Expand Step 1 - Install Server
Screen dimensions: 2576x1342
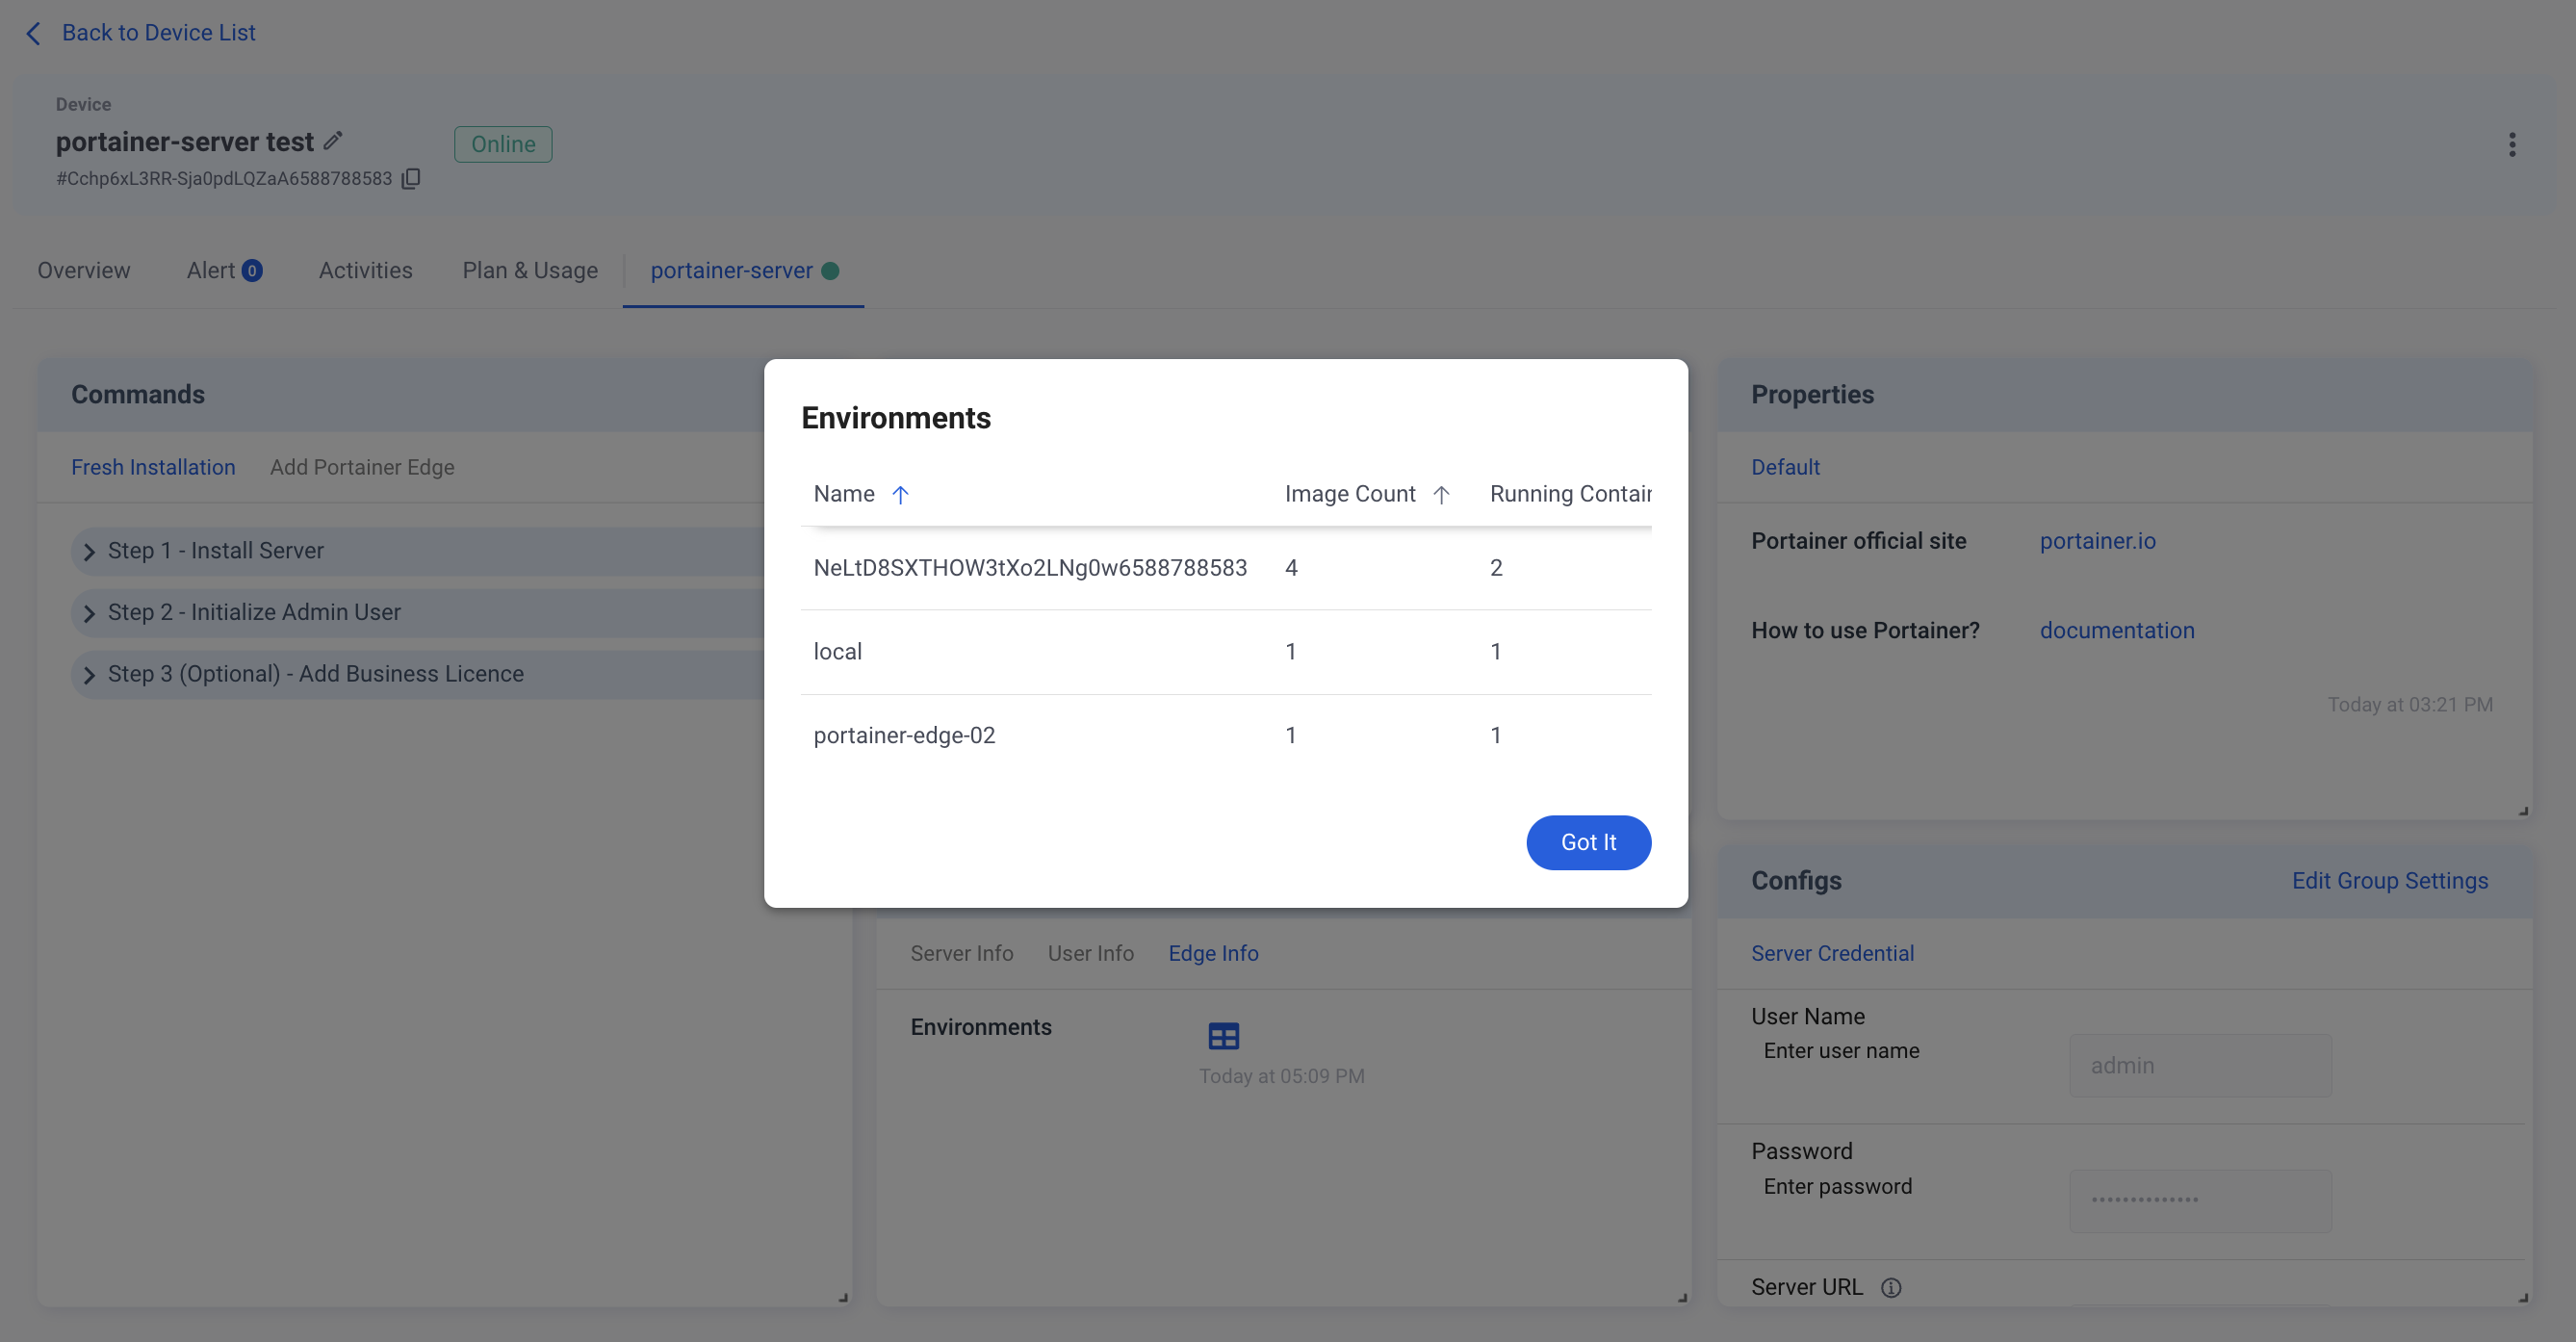tap(417, 551)
